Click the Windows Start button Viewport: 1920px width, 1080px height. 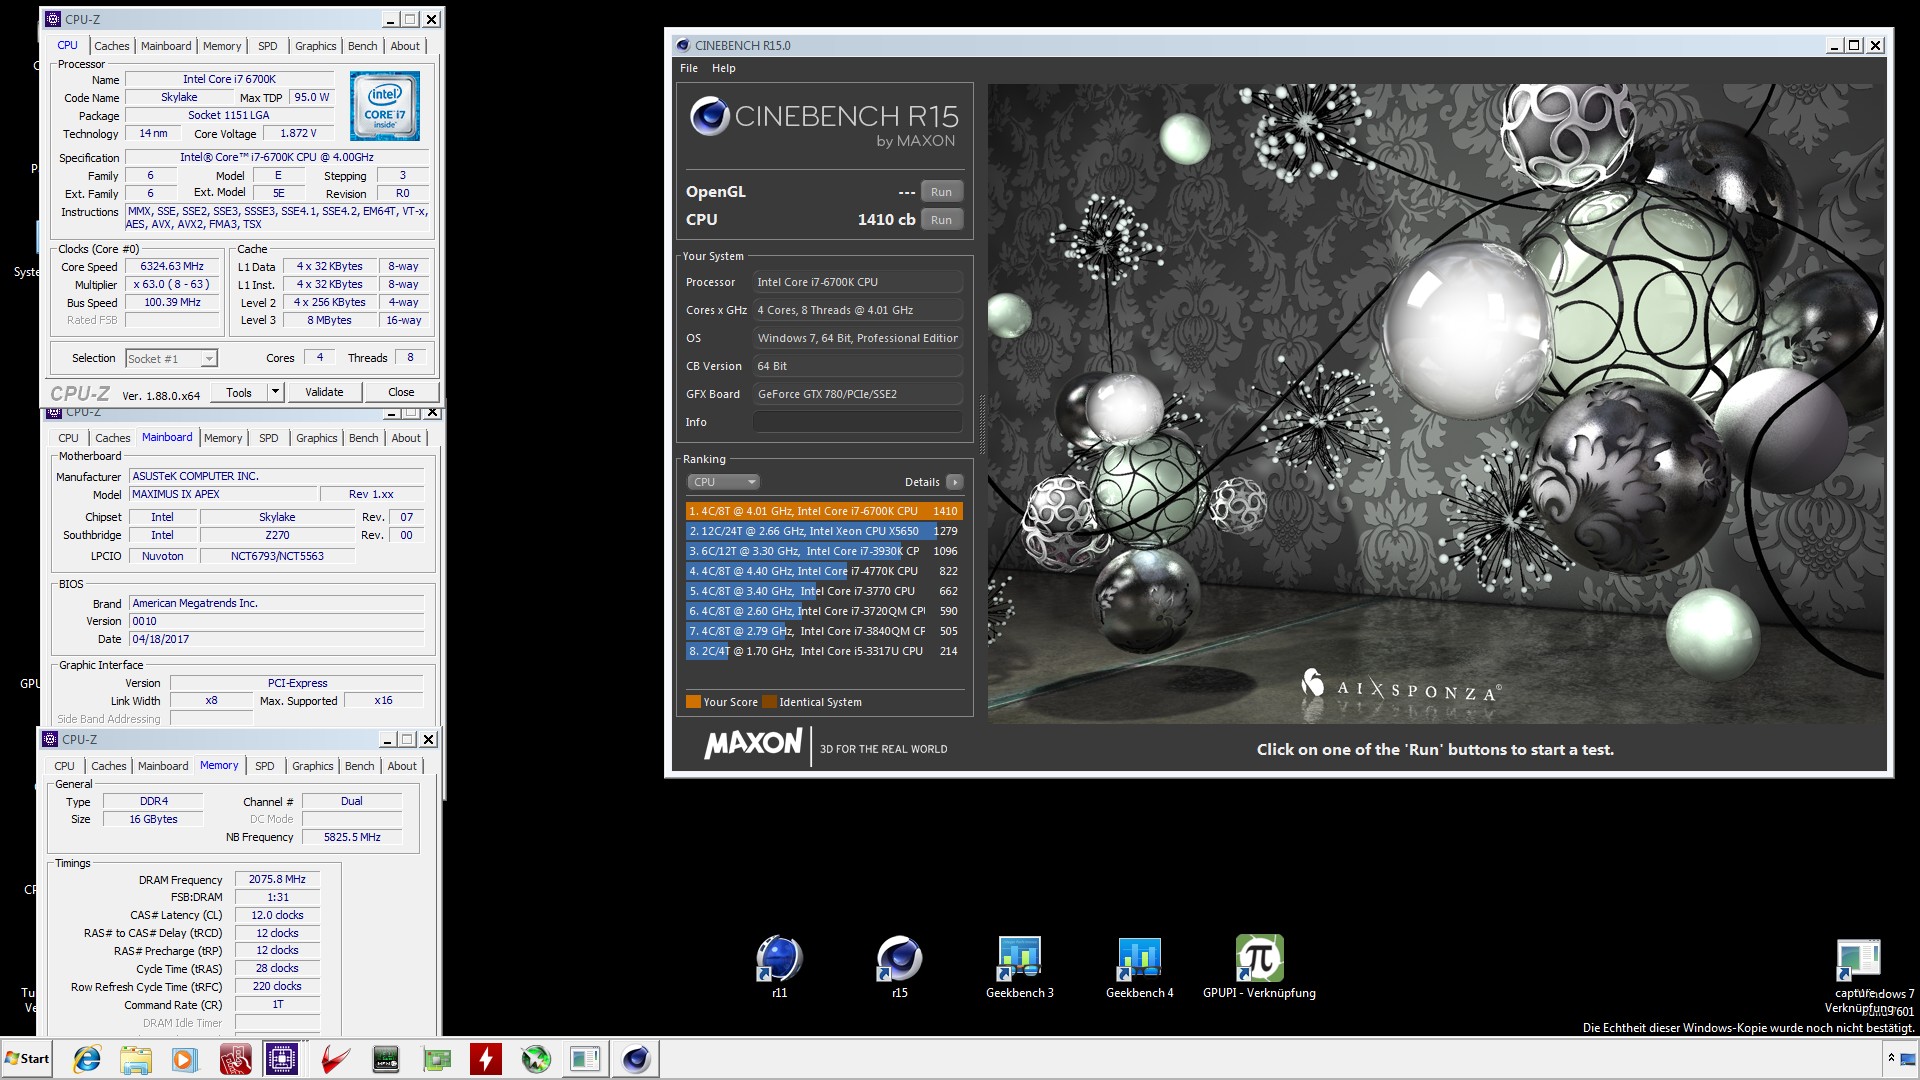[x=27, y=1059]
